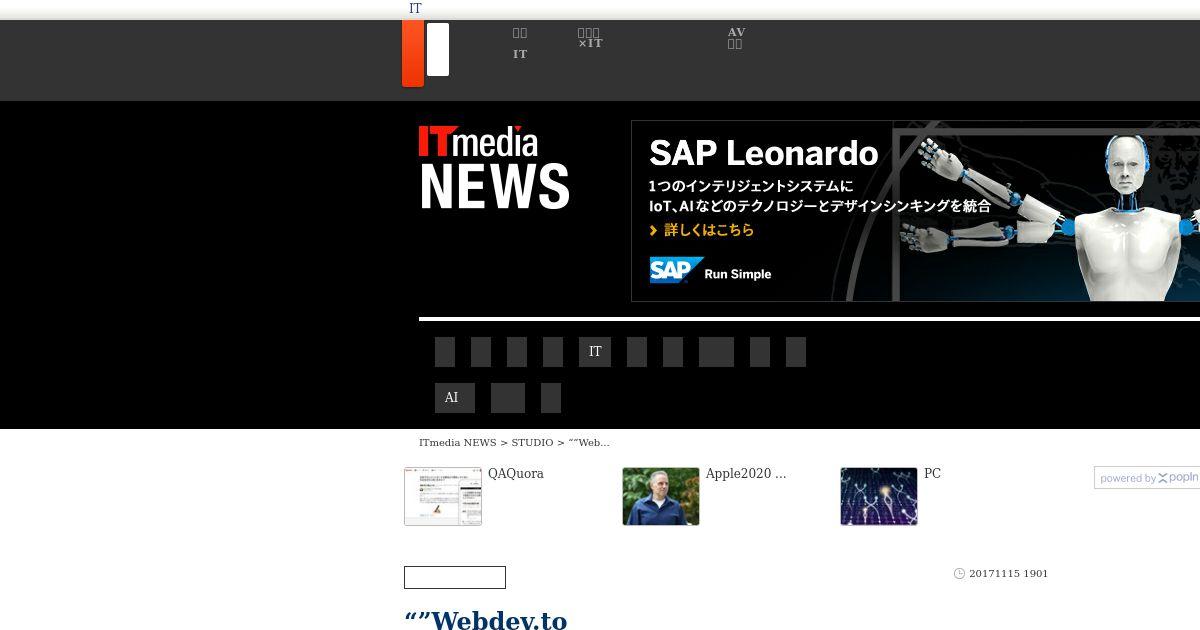The width and height of the screenshot is (1200, 630).
Task: Click the SAP Leonardo banner ad
Action: [915, 211]
